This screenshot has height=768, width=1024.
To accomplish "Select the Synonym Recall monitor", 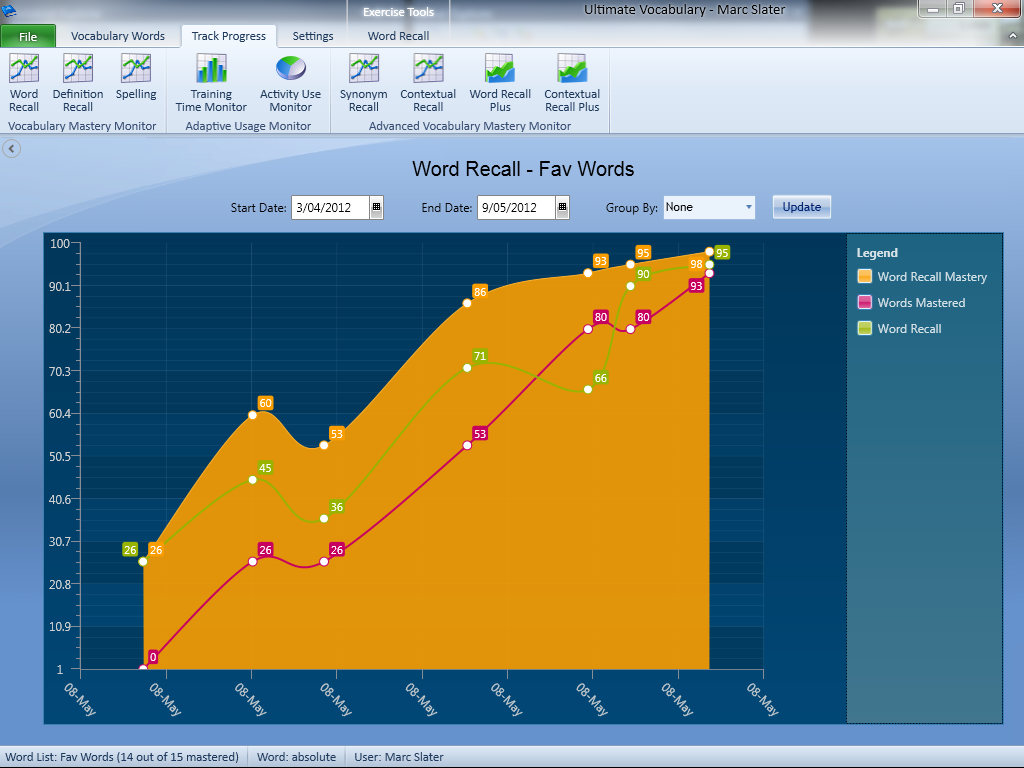I will click(x=363, y=82).
